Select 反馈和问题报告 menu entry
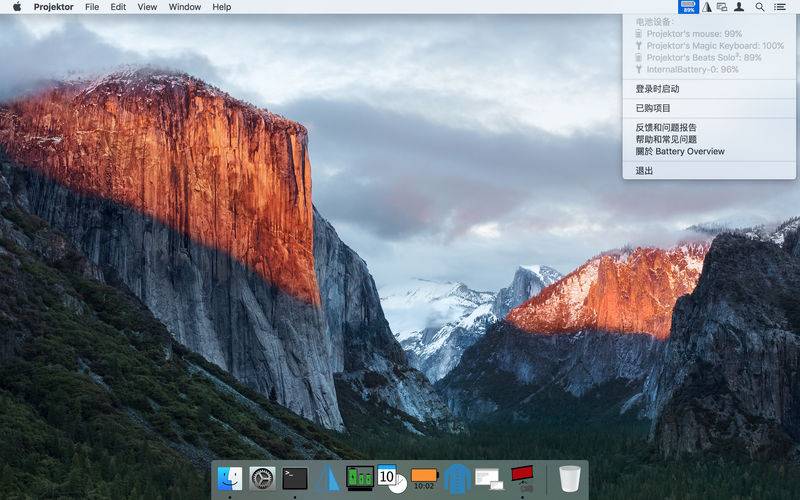 (x=709, y=128)
